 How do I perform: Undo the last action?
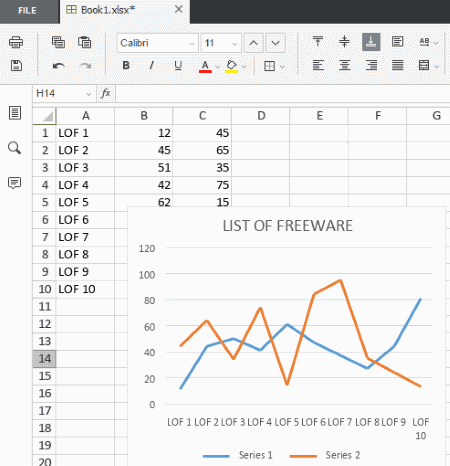[x=59, y=66]
